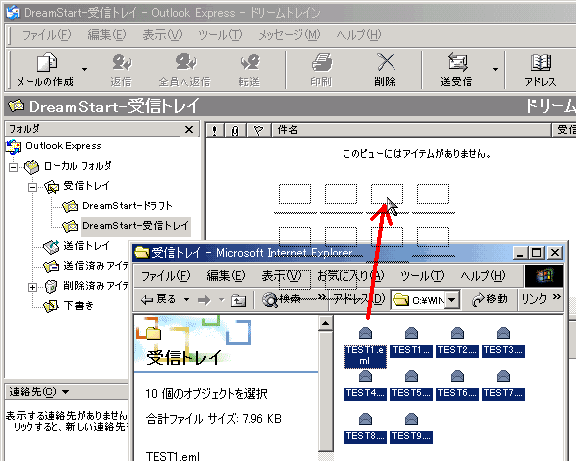Select the TEST2 mail file icon

point(457,333)
